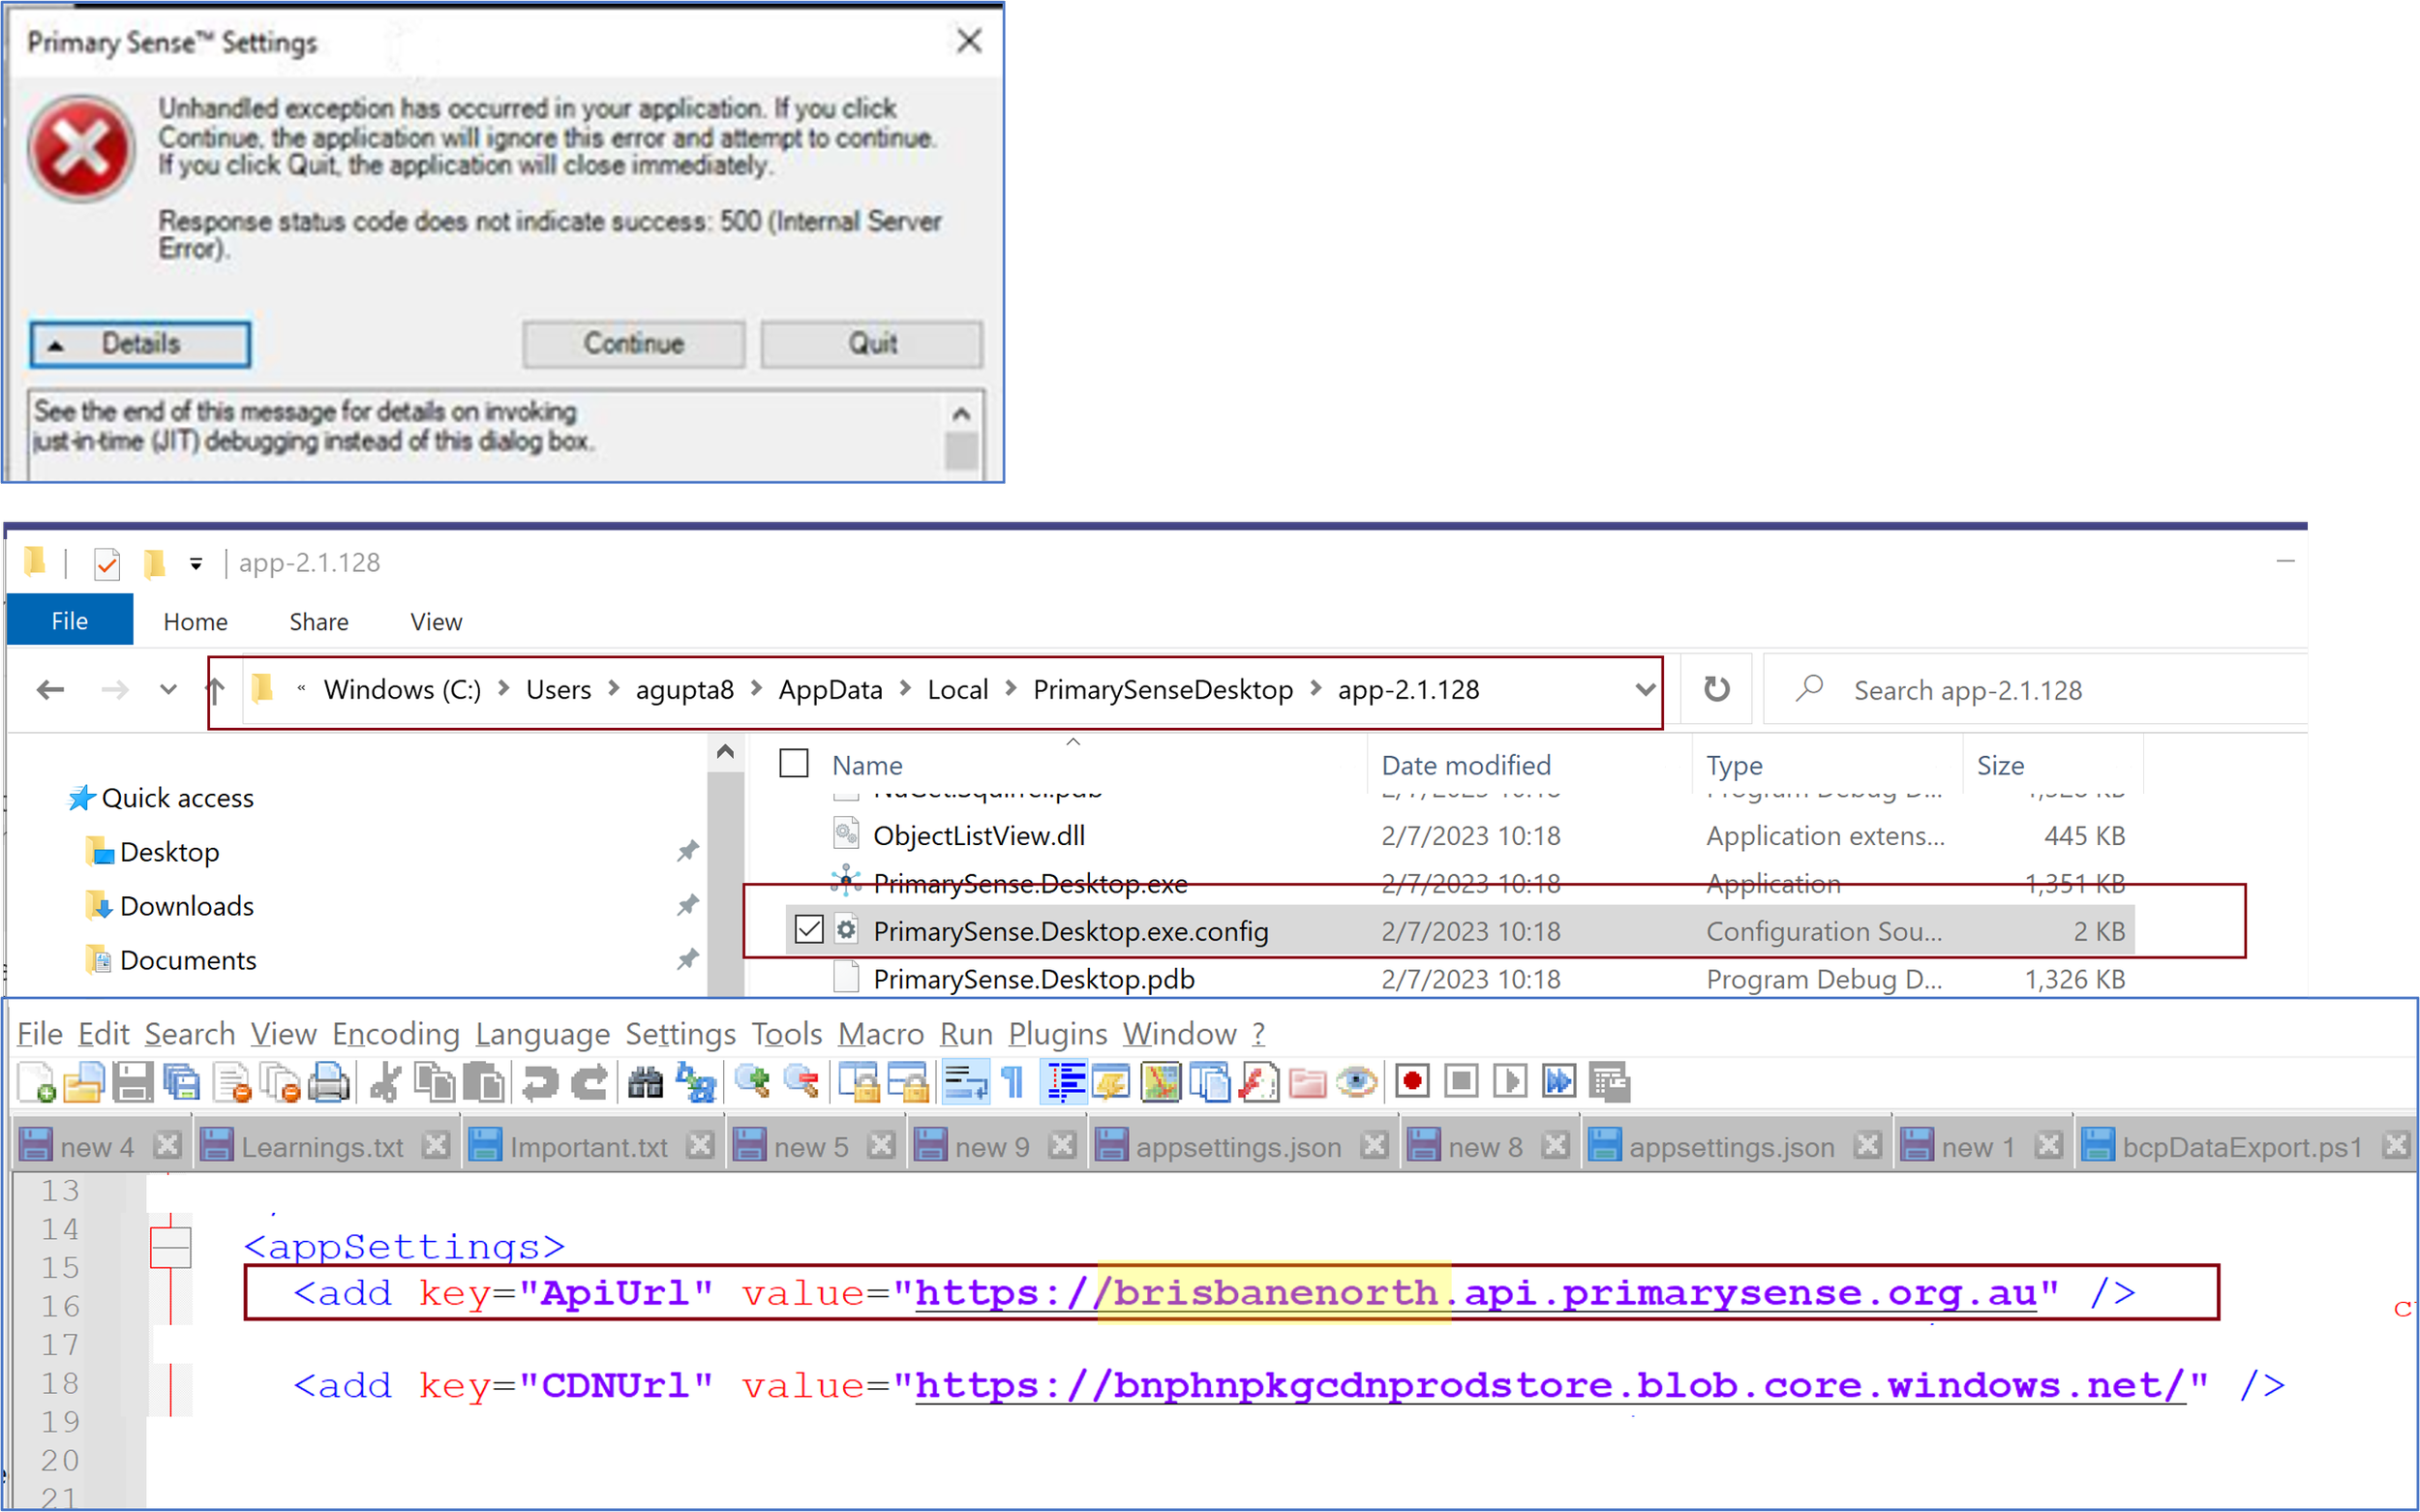Toggle the Word Wrap toolbar icon
This screenshot has width=2420, height=1512.
(966, 1083)
